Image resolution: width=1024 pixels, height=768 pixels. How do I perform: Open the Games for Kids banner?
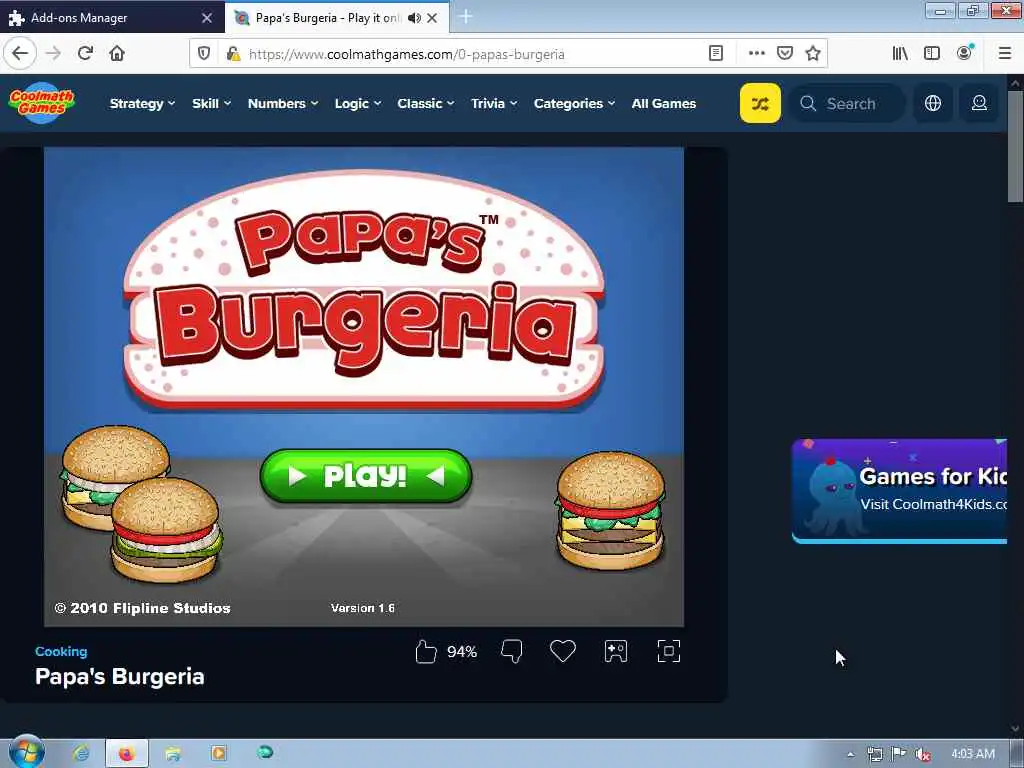click(899, 490)
